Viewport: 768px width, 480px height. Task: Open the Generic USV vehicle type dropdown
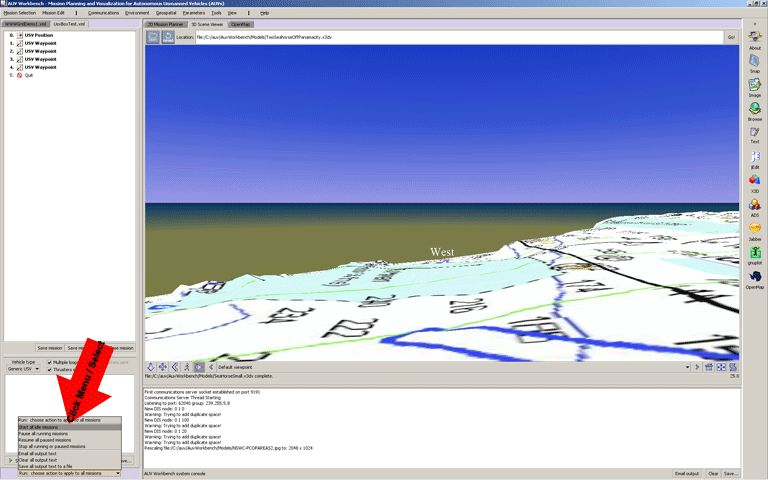[25, 369]
